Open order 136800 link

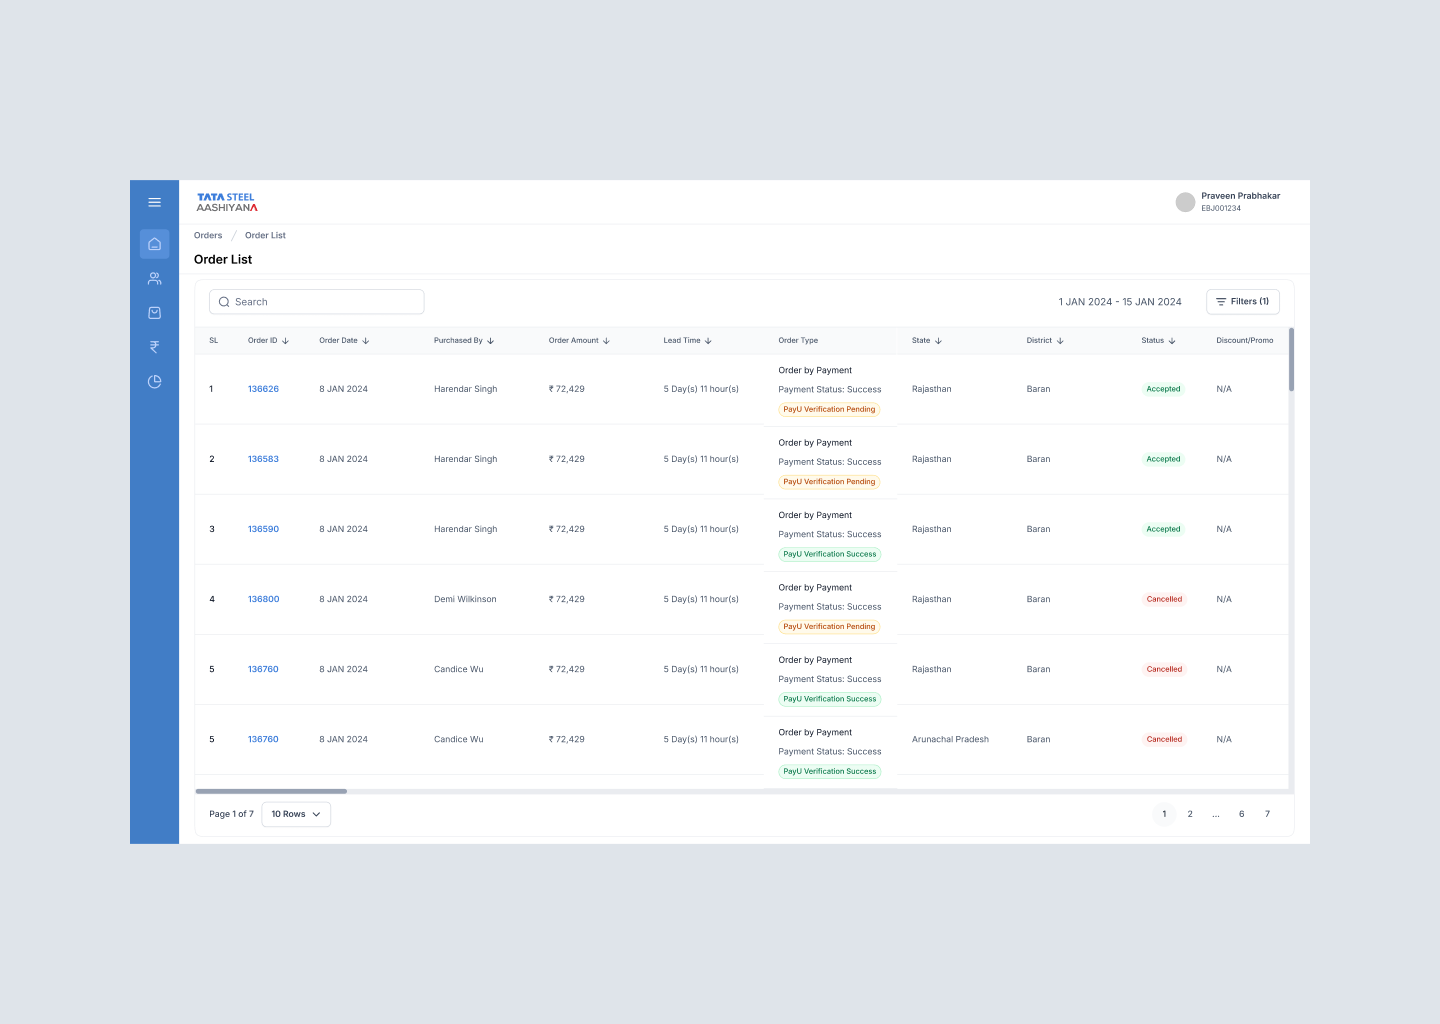tap(263, 599)
